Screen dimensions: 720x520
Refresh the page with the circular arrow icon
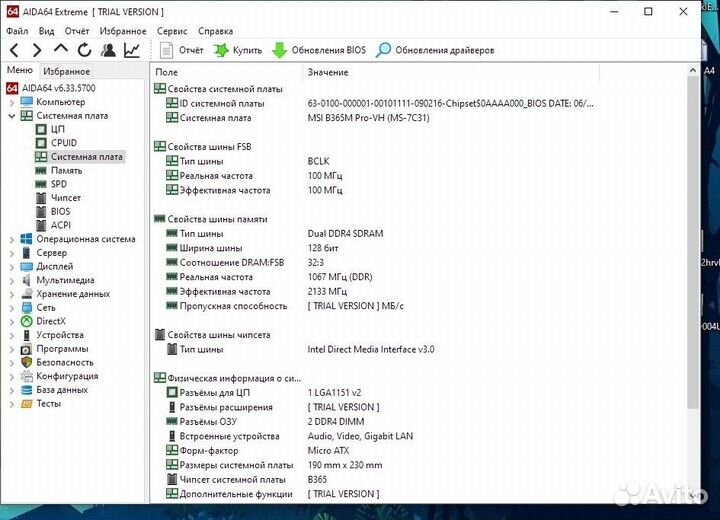click(84, 50)
